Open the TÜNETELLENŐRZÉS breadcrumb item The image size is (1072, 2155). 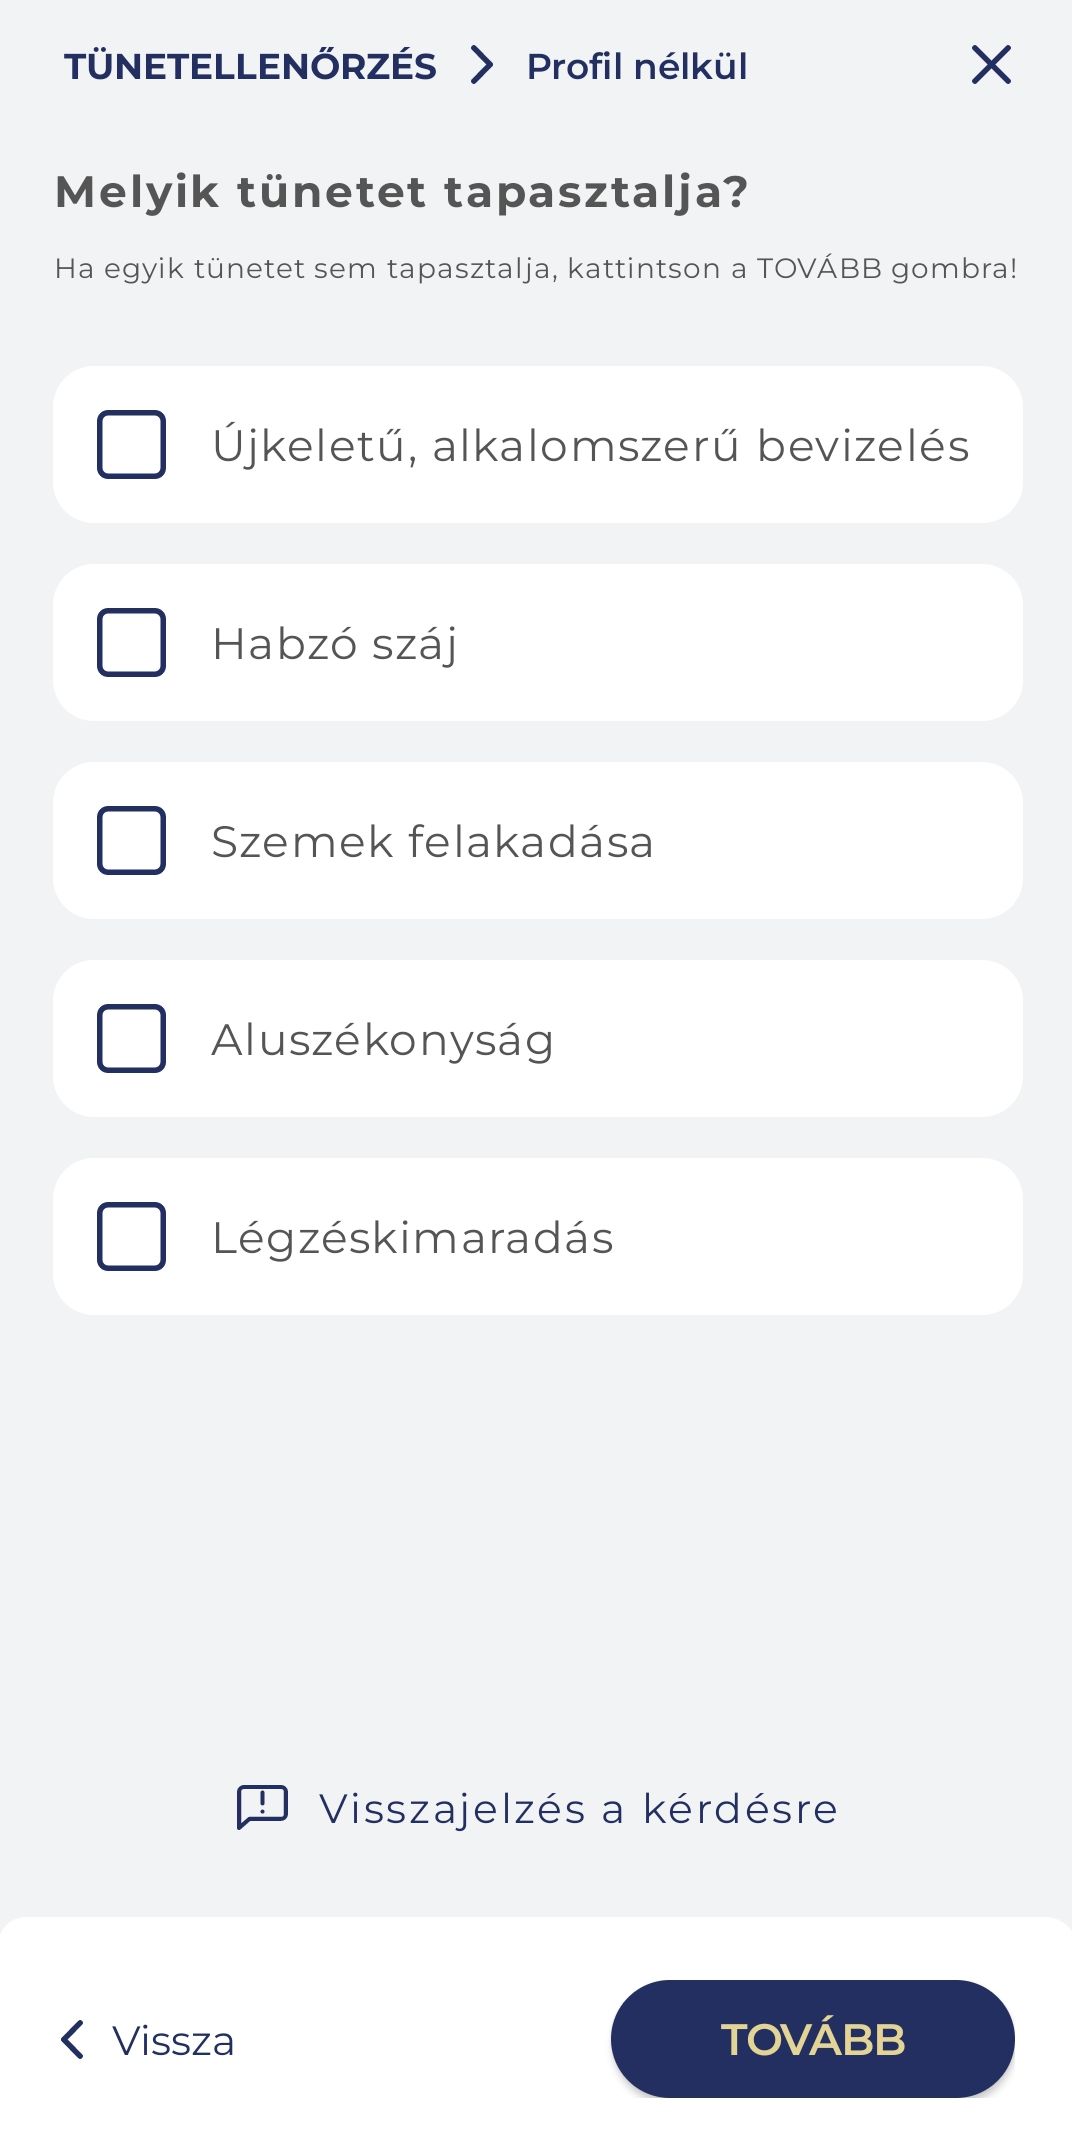(x=250, y=66)
